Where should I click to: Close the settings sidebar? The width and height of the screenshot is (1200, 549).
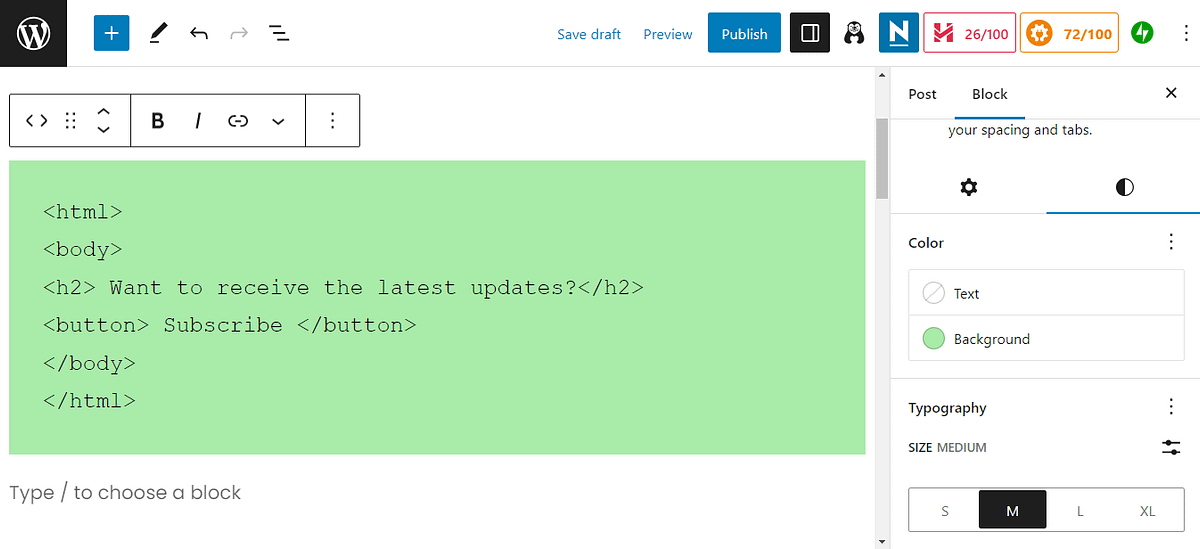pyautogui.click(x=1171, y=93)
